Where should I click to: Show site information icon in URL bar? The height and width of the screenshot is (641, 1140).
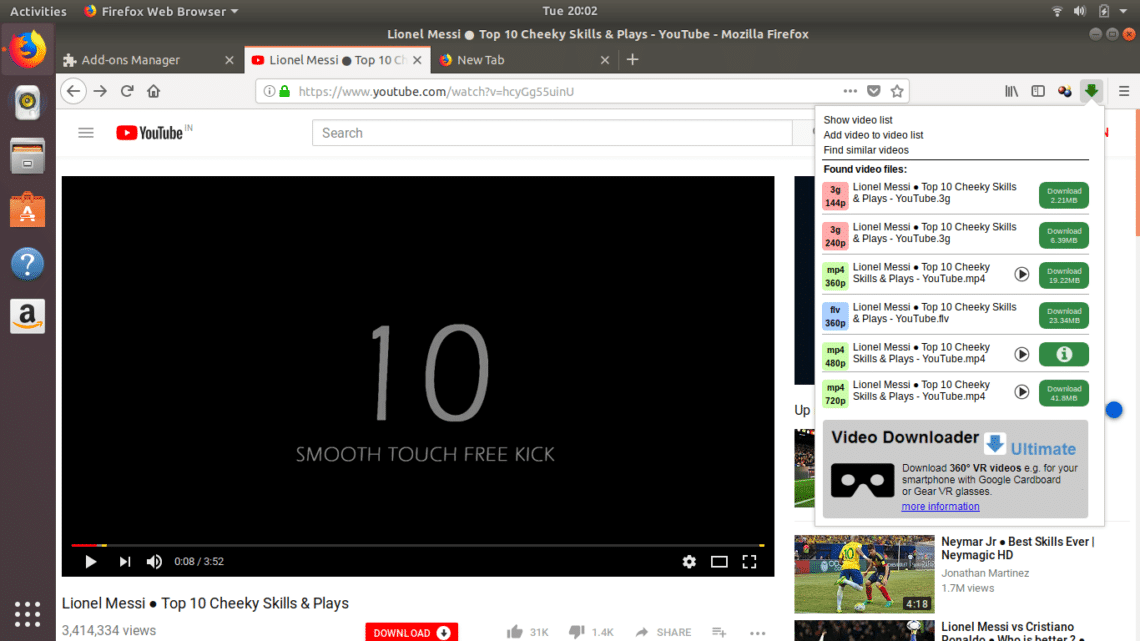pos(269,91)
